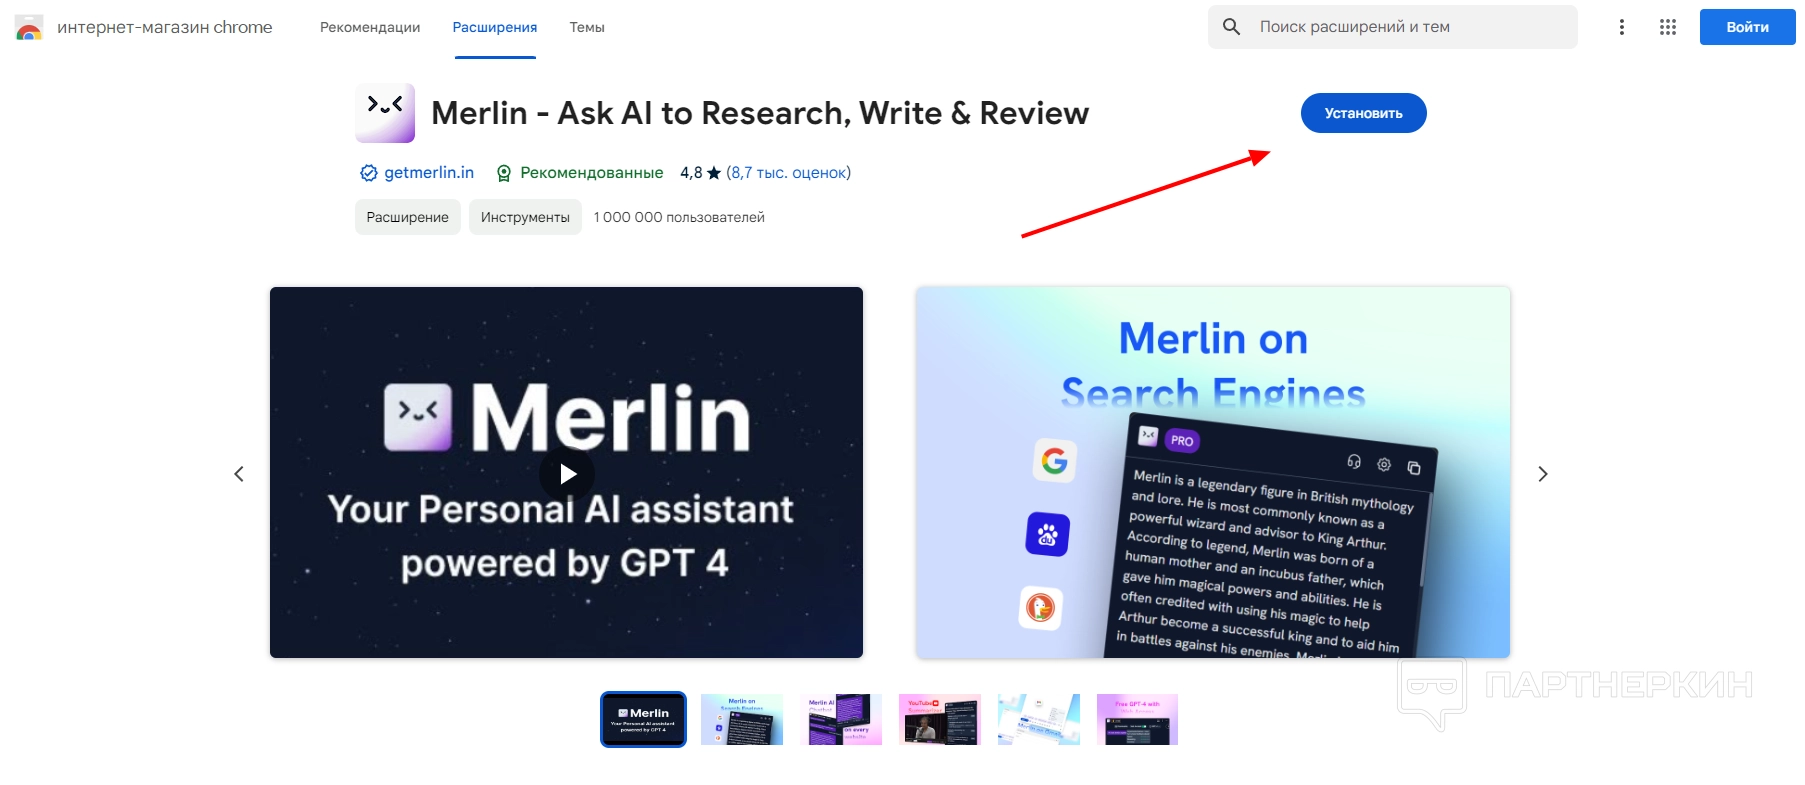The image size is (1805, 785).
Task: Click the search magnifier icon
Action: (1232, 27)
